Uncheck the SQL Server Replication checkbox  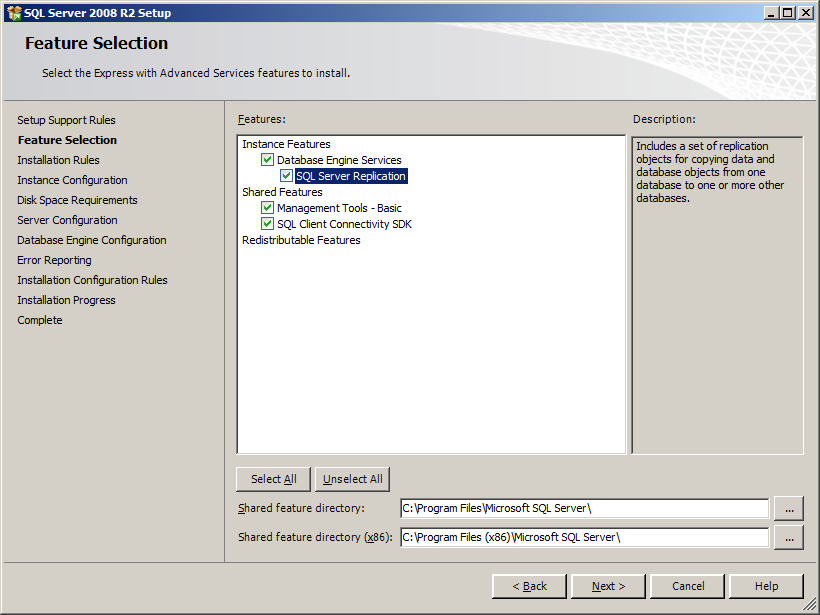(x=286, y=176)
